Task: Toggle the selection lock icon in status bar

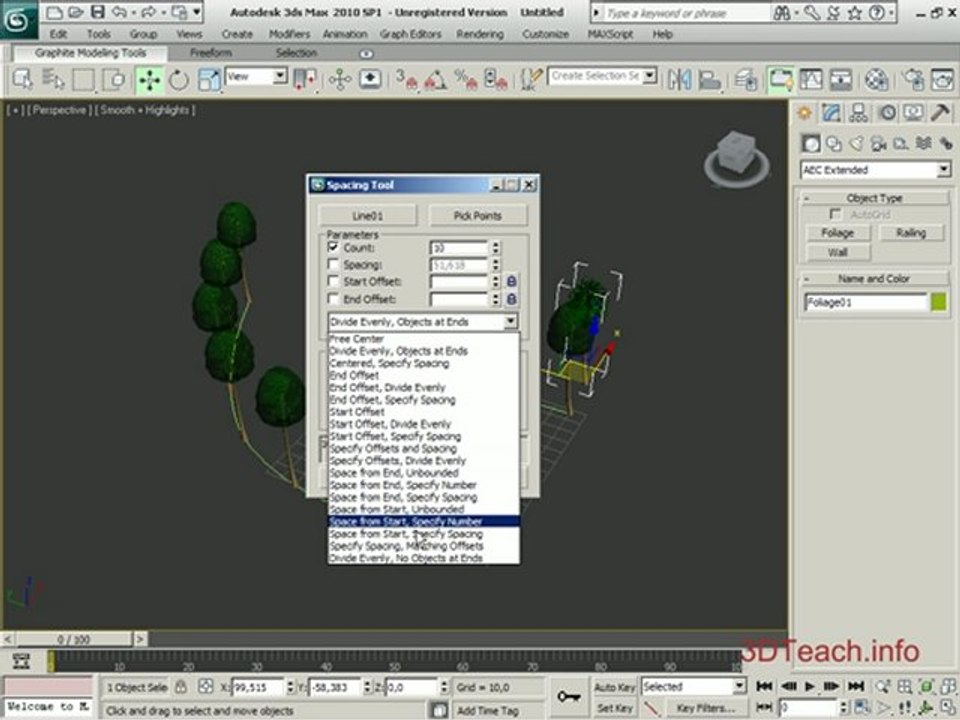Action: tap(181, 687)
